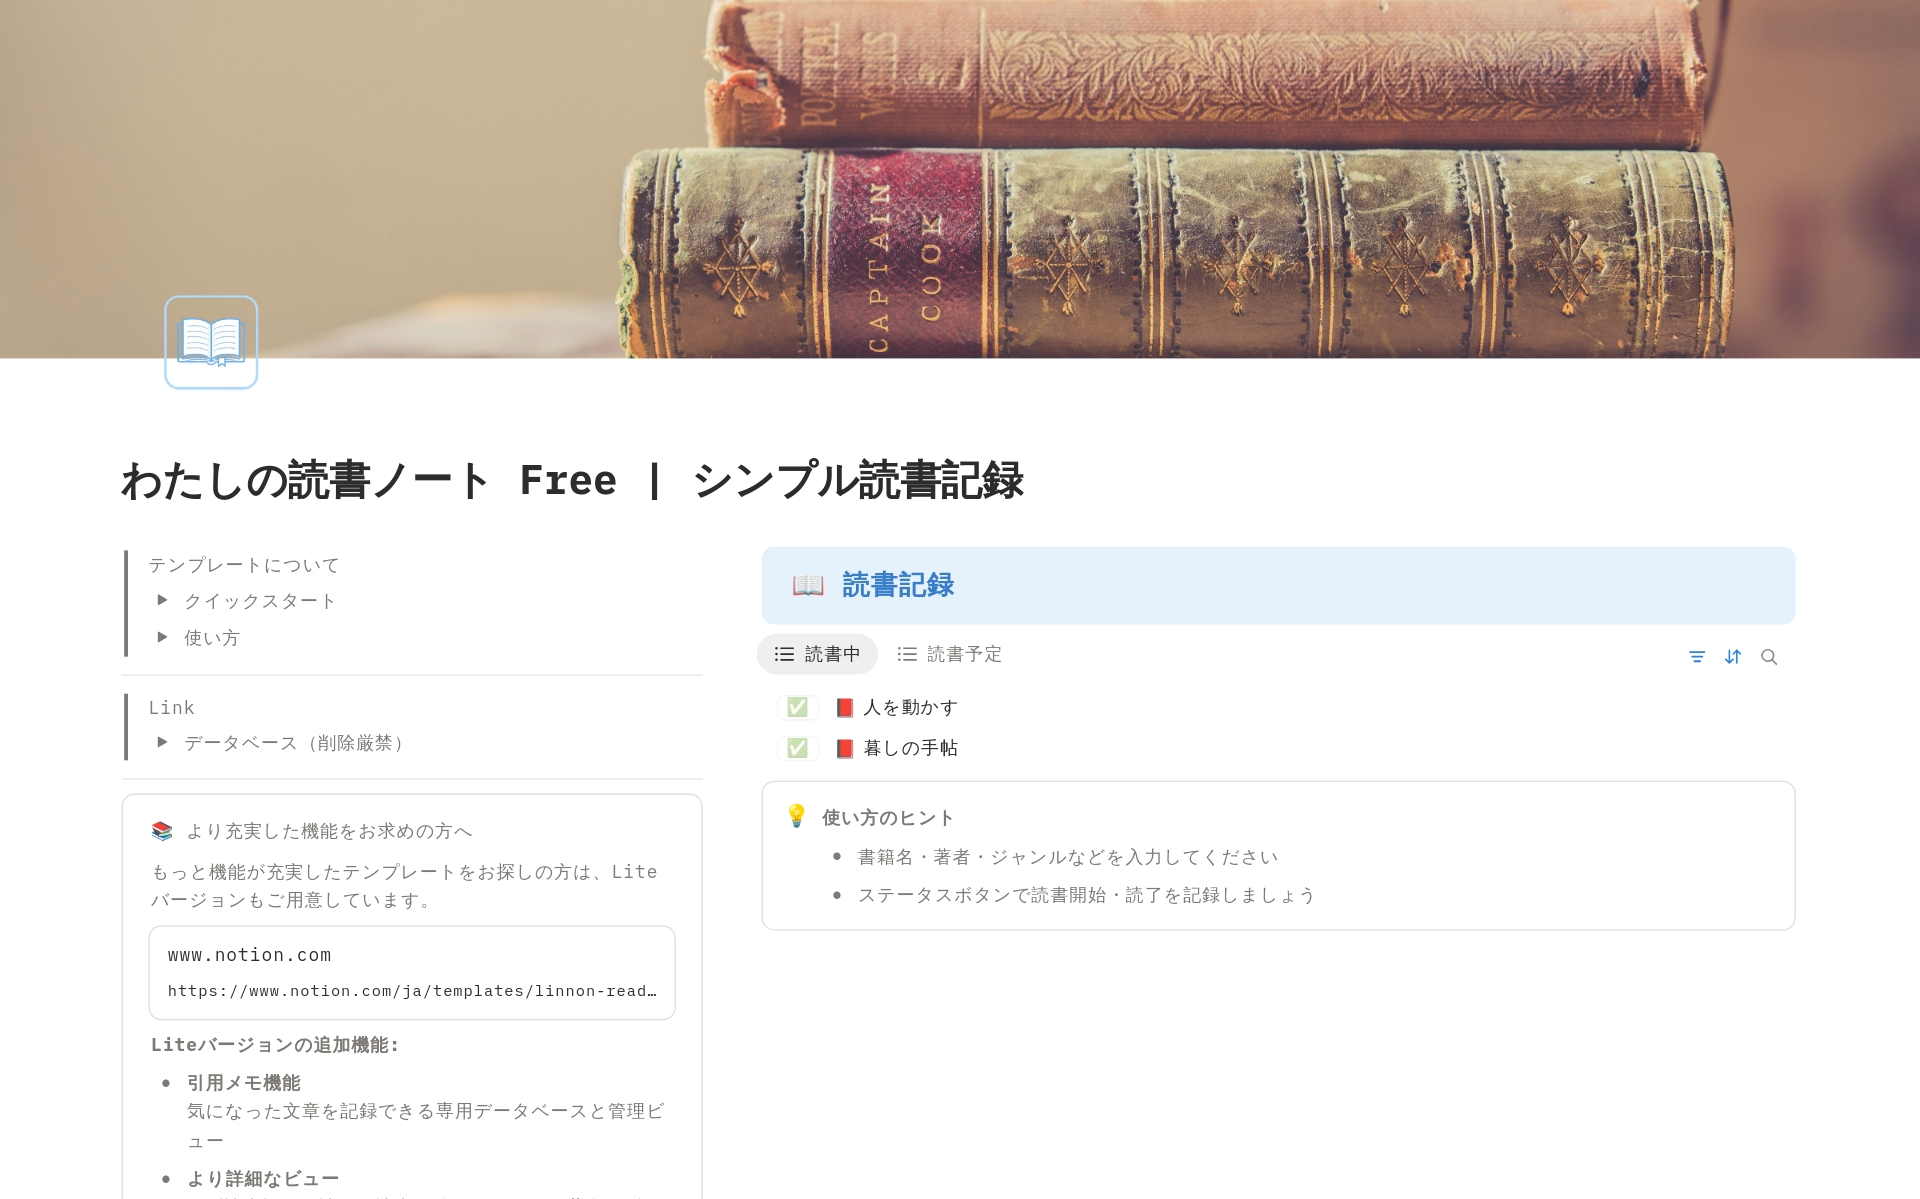The width and height of the screenshot is (1920, 1199).
Task: Expand the クイックスタート toggle
Action: click(x=162, y=600)
